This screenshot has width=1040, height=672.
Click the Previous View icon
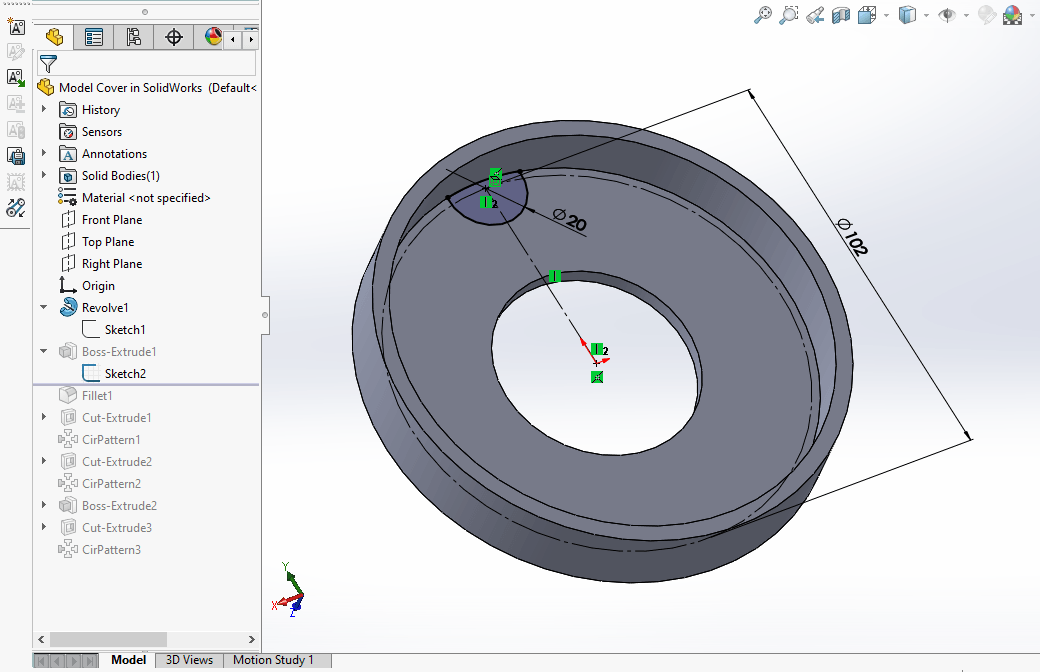815,15
